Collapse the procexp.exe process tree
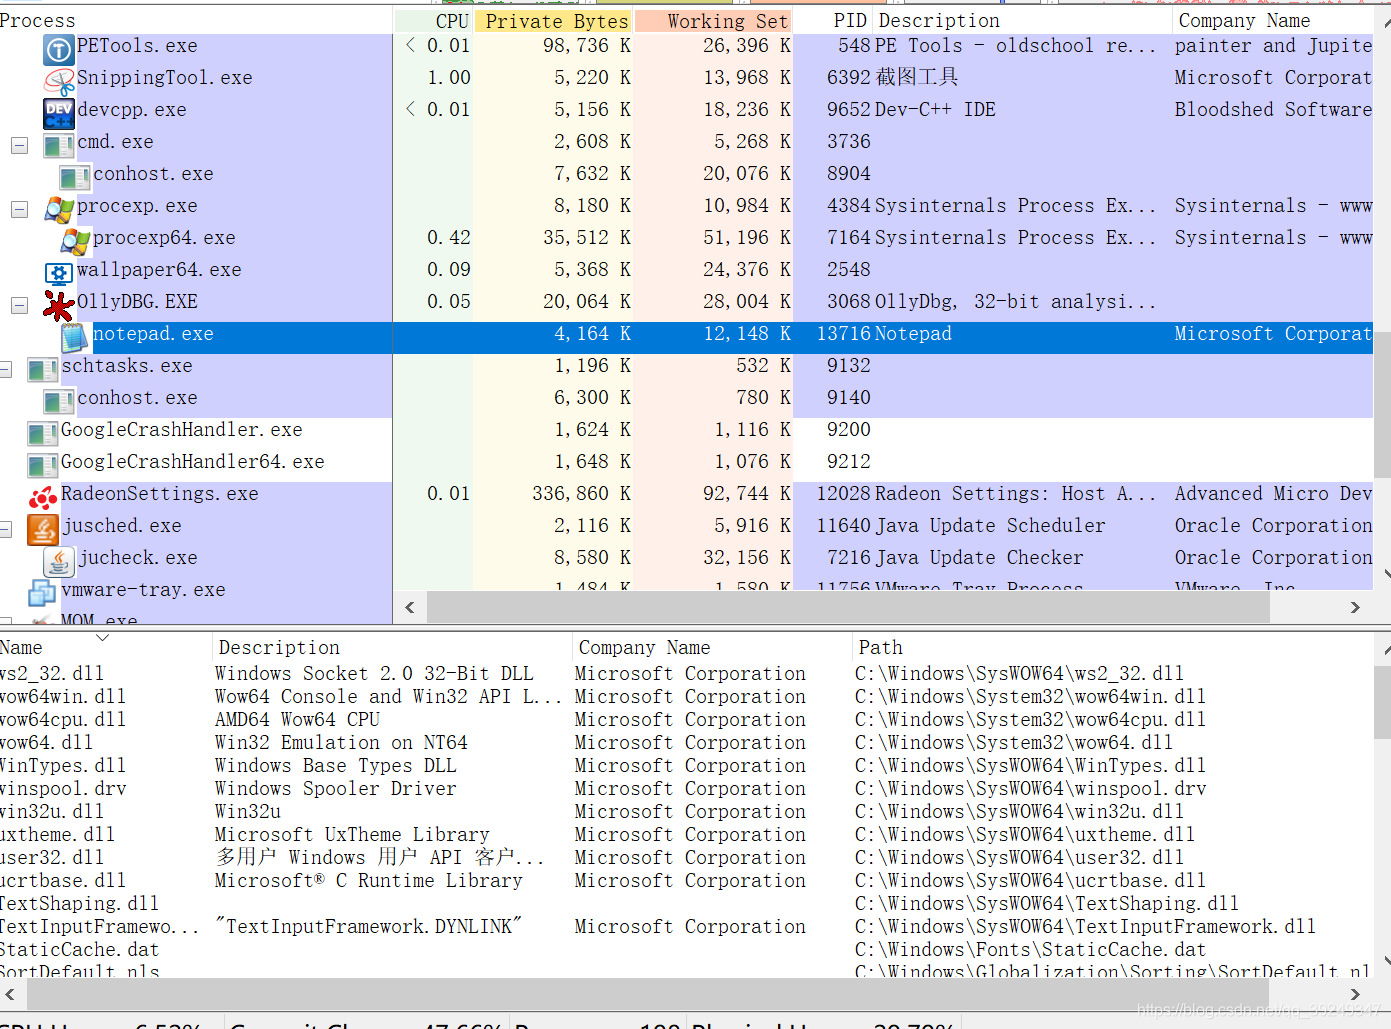 [x=19, y=209]
